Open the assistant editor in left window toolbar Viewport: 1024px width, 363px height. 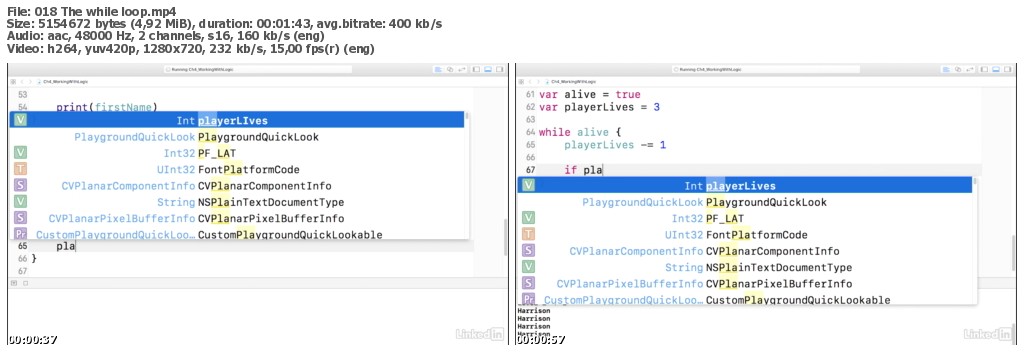click(x=450, y=69)
